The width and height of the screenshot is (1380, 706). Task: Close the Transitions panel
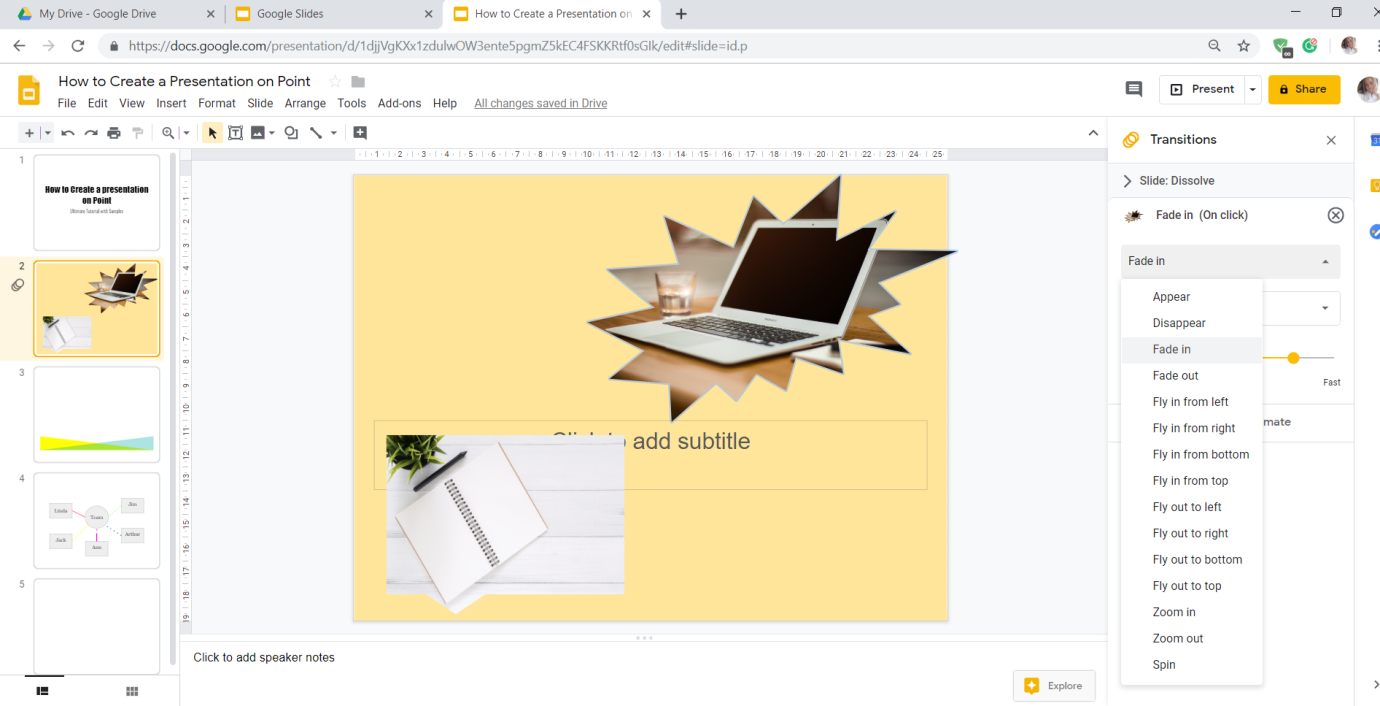point(1331,140)
